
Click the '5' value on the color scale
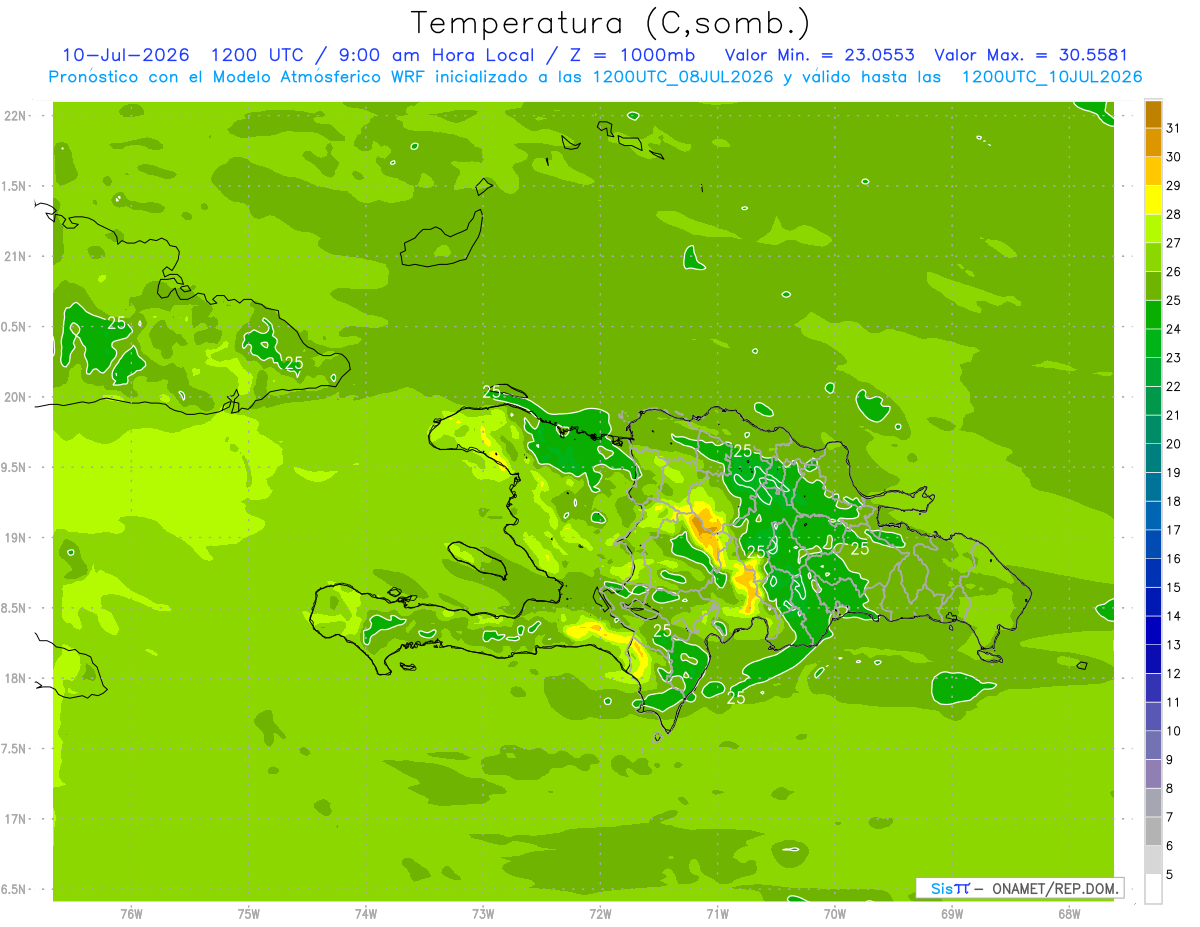tap(1170, 875)
